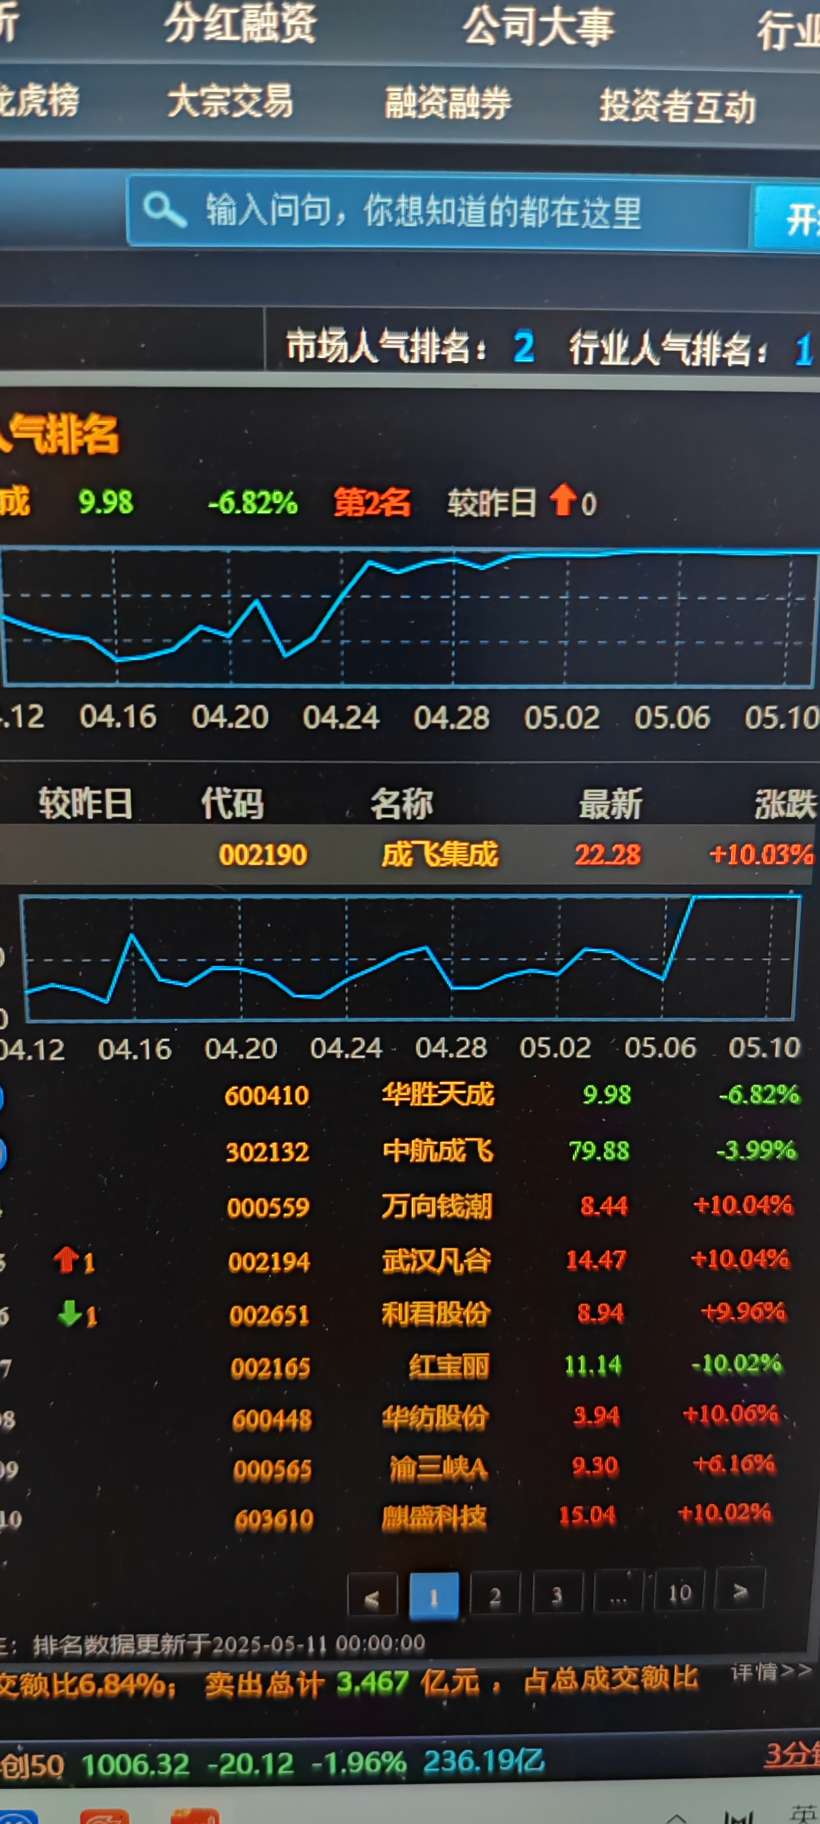
Task: Select stock code 600410
Action: coord(266,1096)
